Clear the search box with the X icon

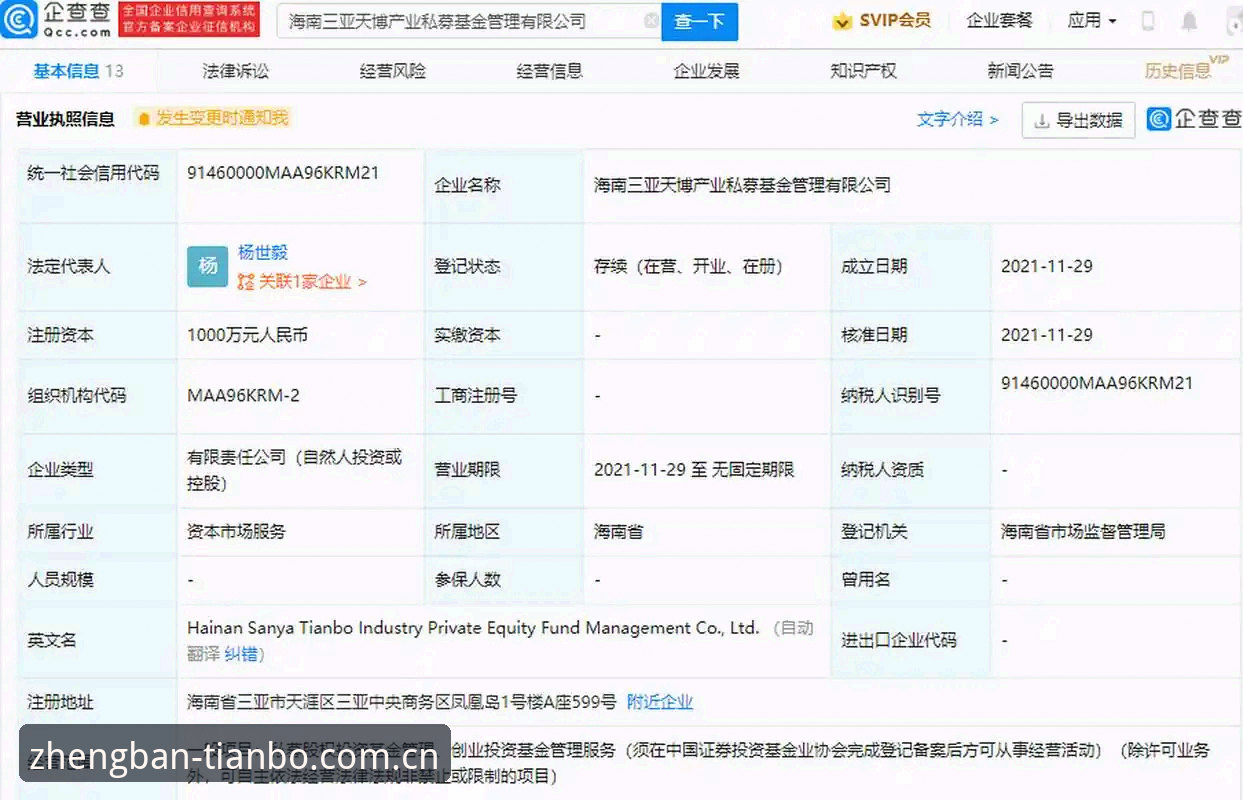click(651, 21)
